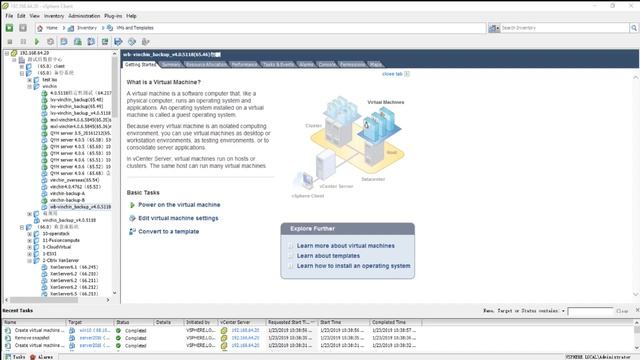Screen dimensions: 640x360
Task: Collapse the 192.168.64.20 root tree node
Action: (7, 53)
